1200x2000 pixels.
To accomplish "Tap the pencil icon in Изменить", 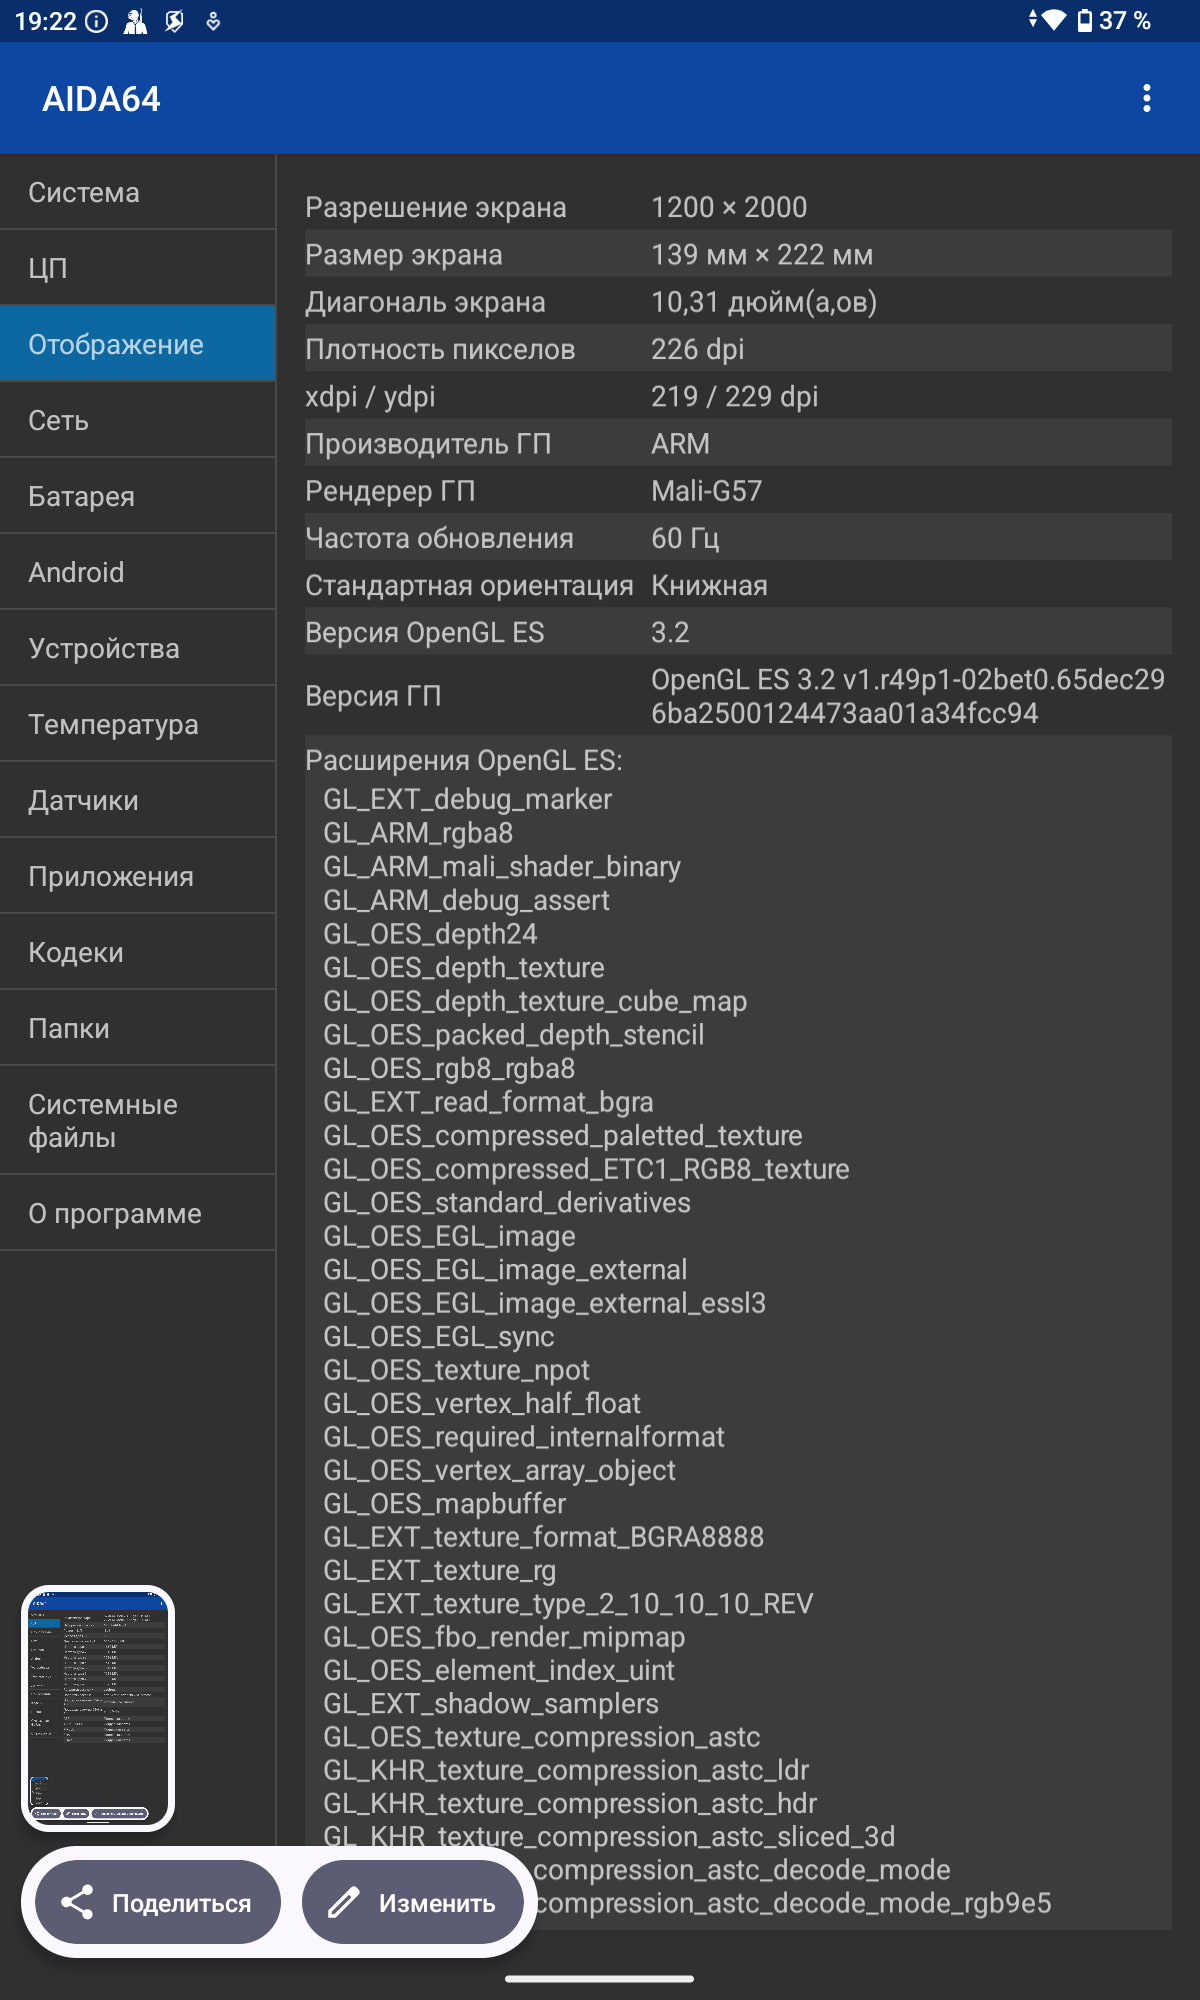I will [x=343, y=1902].
